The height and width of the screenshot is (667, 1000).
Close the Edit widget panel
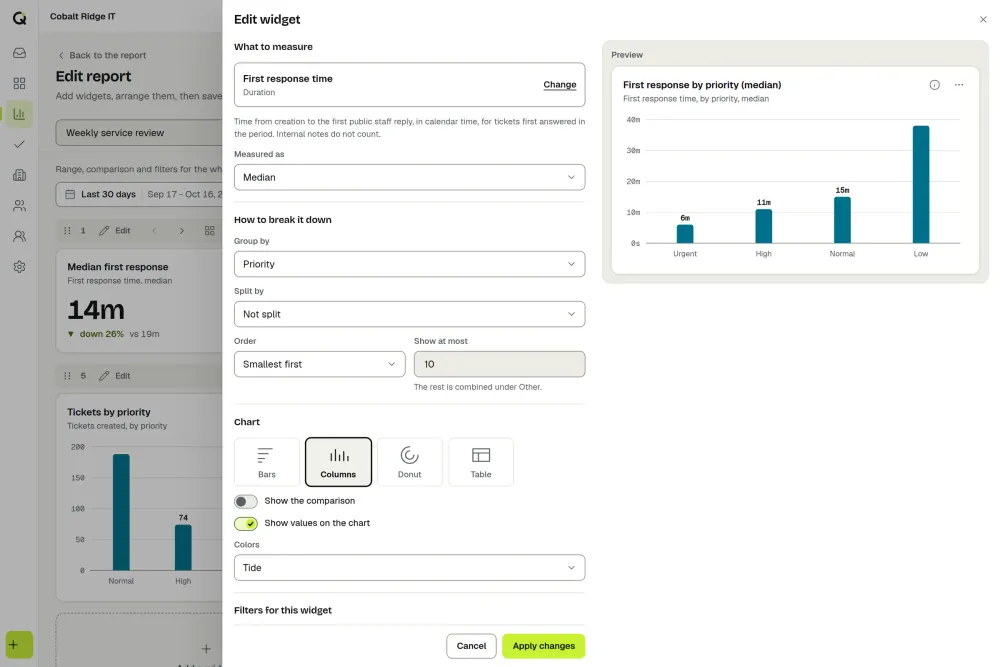[x=983, y=20]
